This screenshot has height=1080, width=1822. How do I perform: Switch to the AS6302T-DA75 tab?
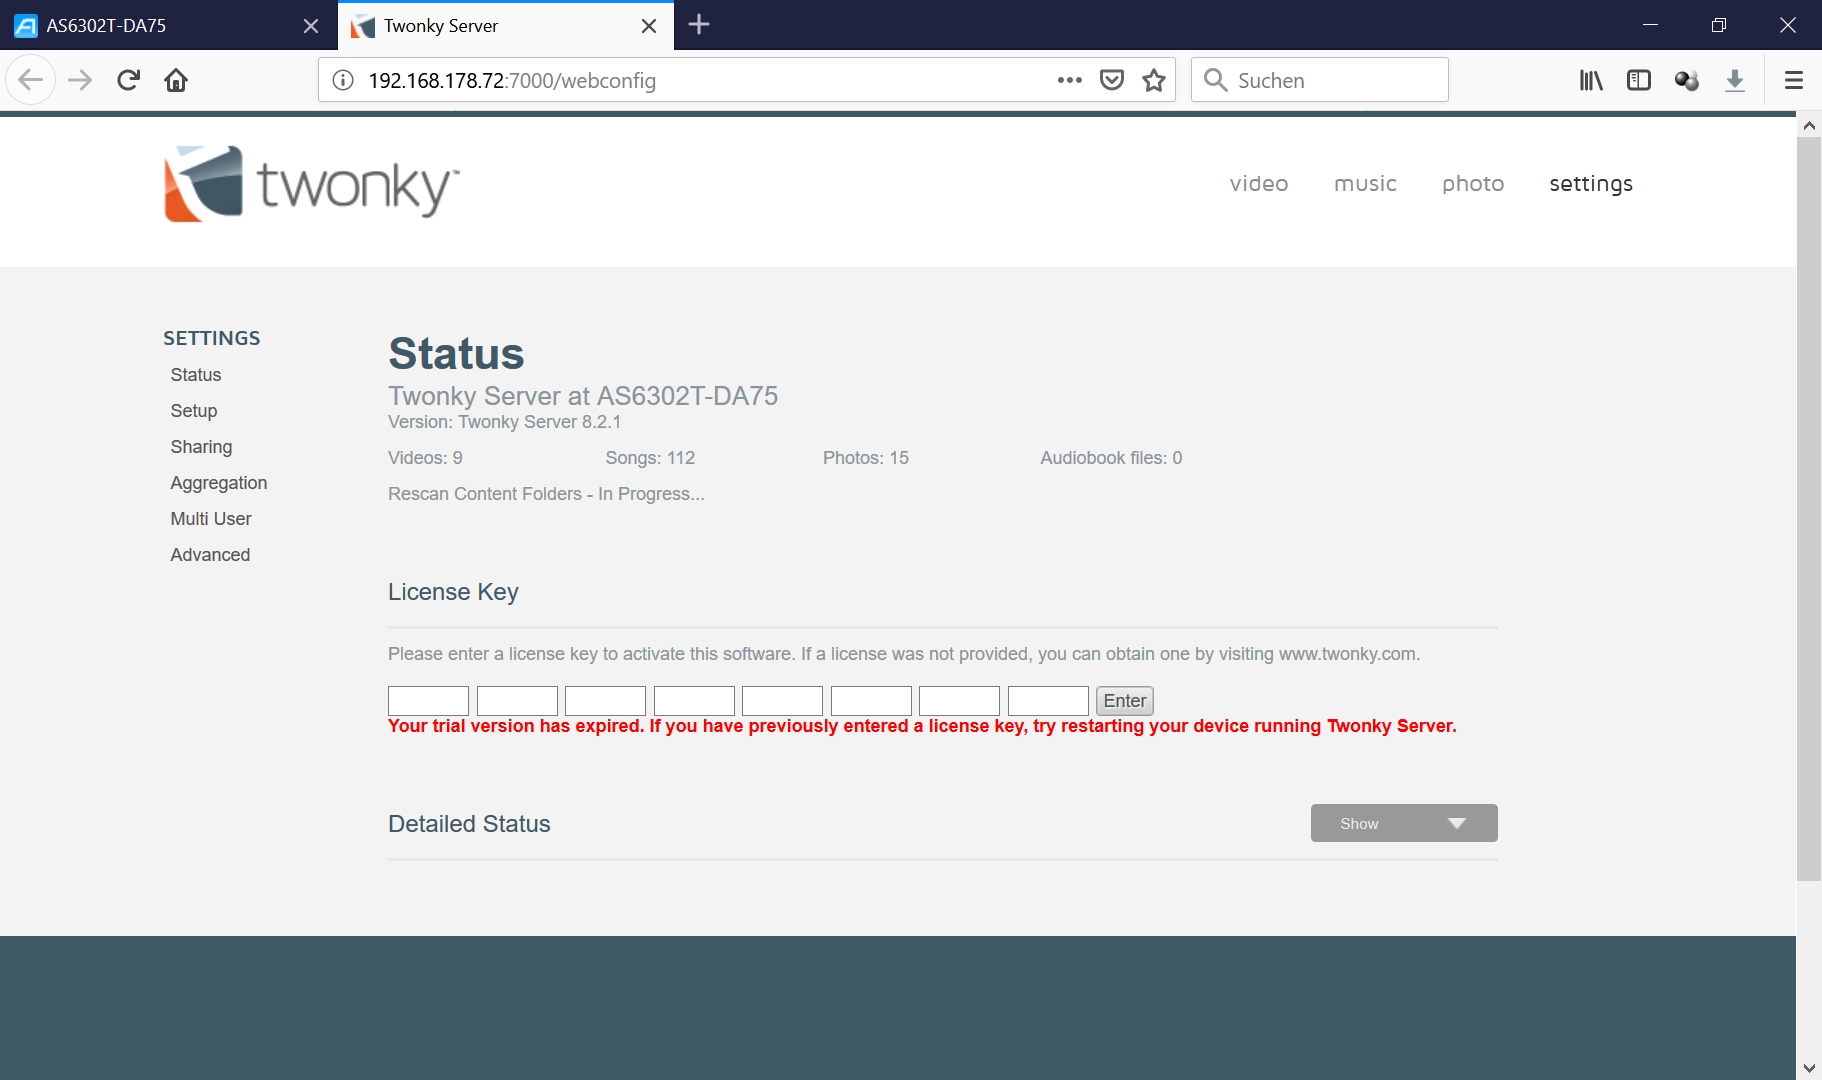pos(168,26)
